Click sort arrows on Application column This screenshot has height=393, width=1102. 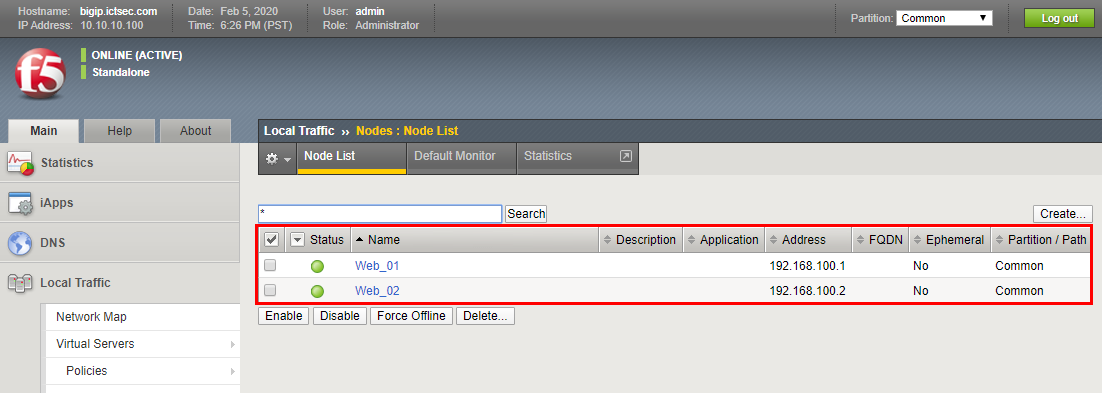(692, 240)
